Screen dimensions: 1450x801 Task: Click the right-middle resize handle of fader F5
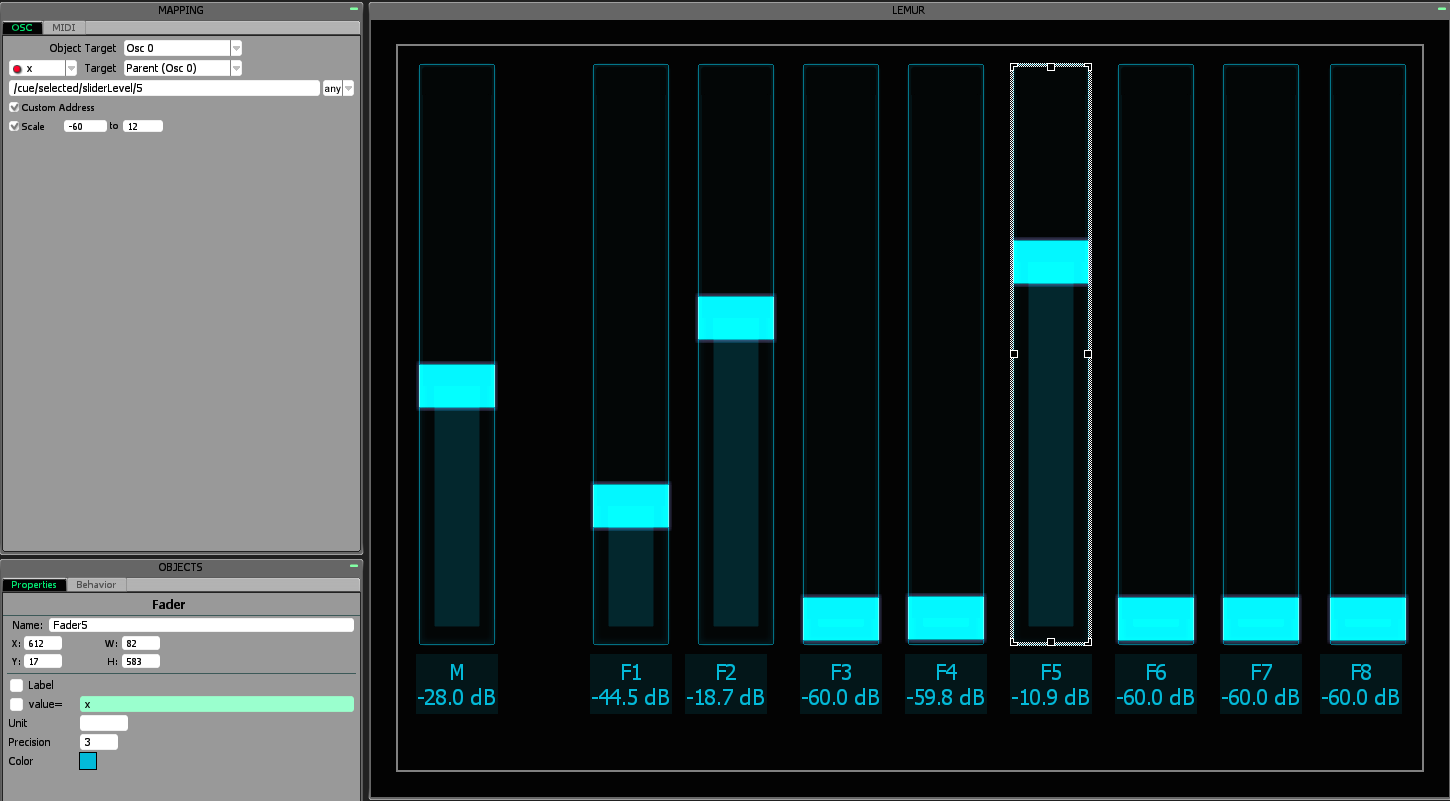point(1088,354)
